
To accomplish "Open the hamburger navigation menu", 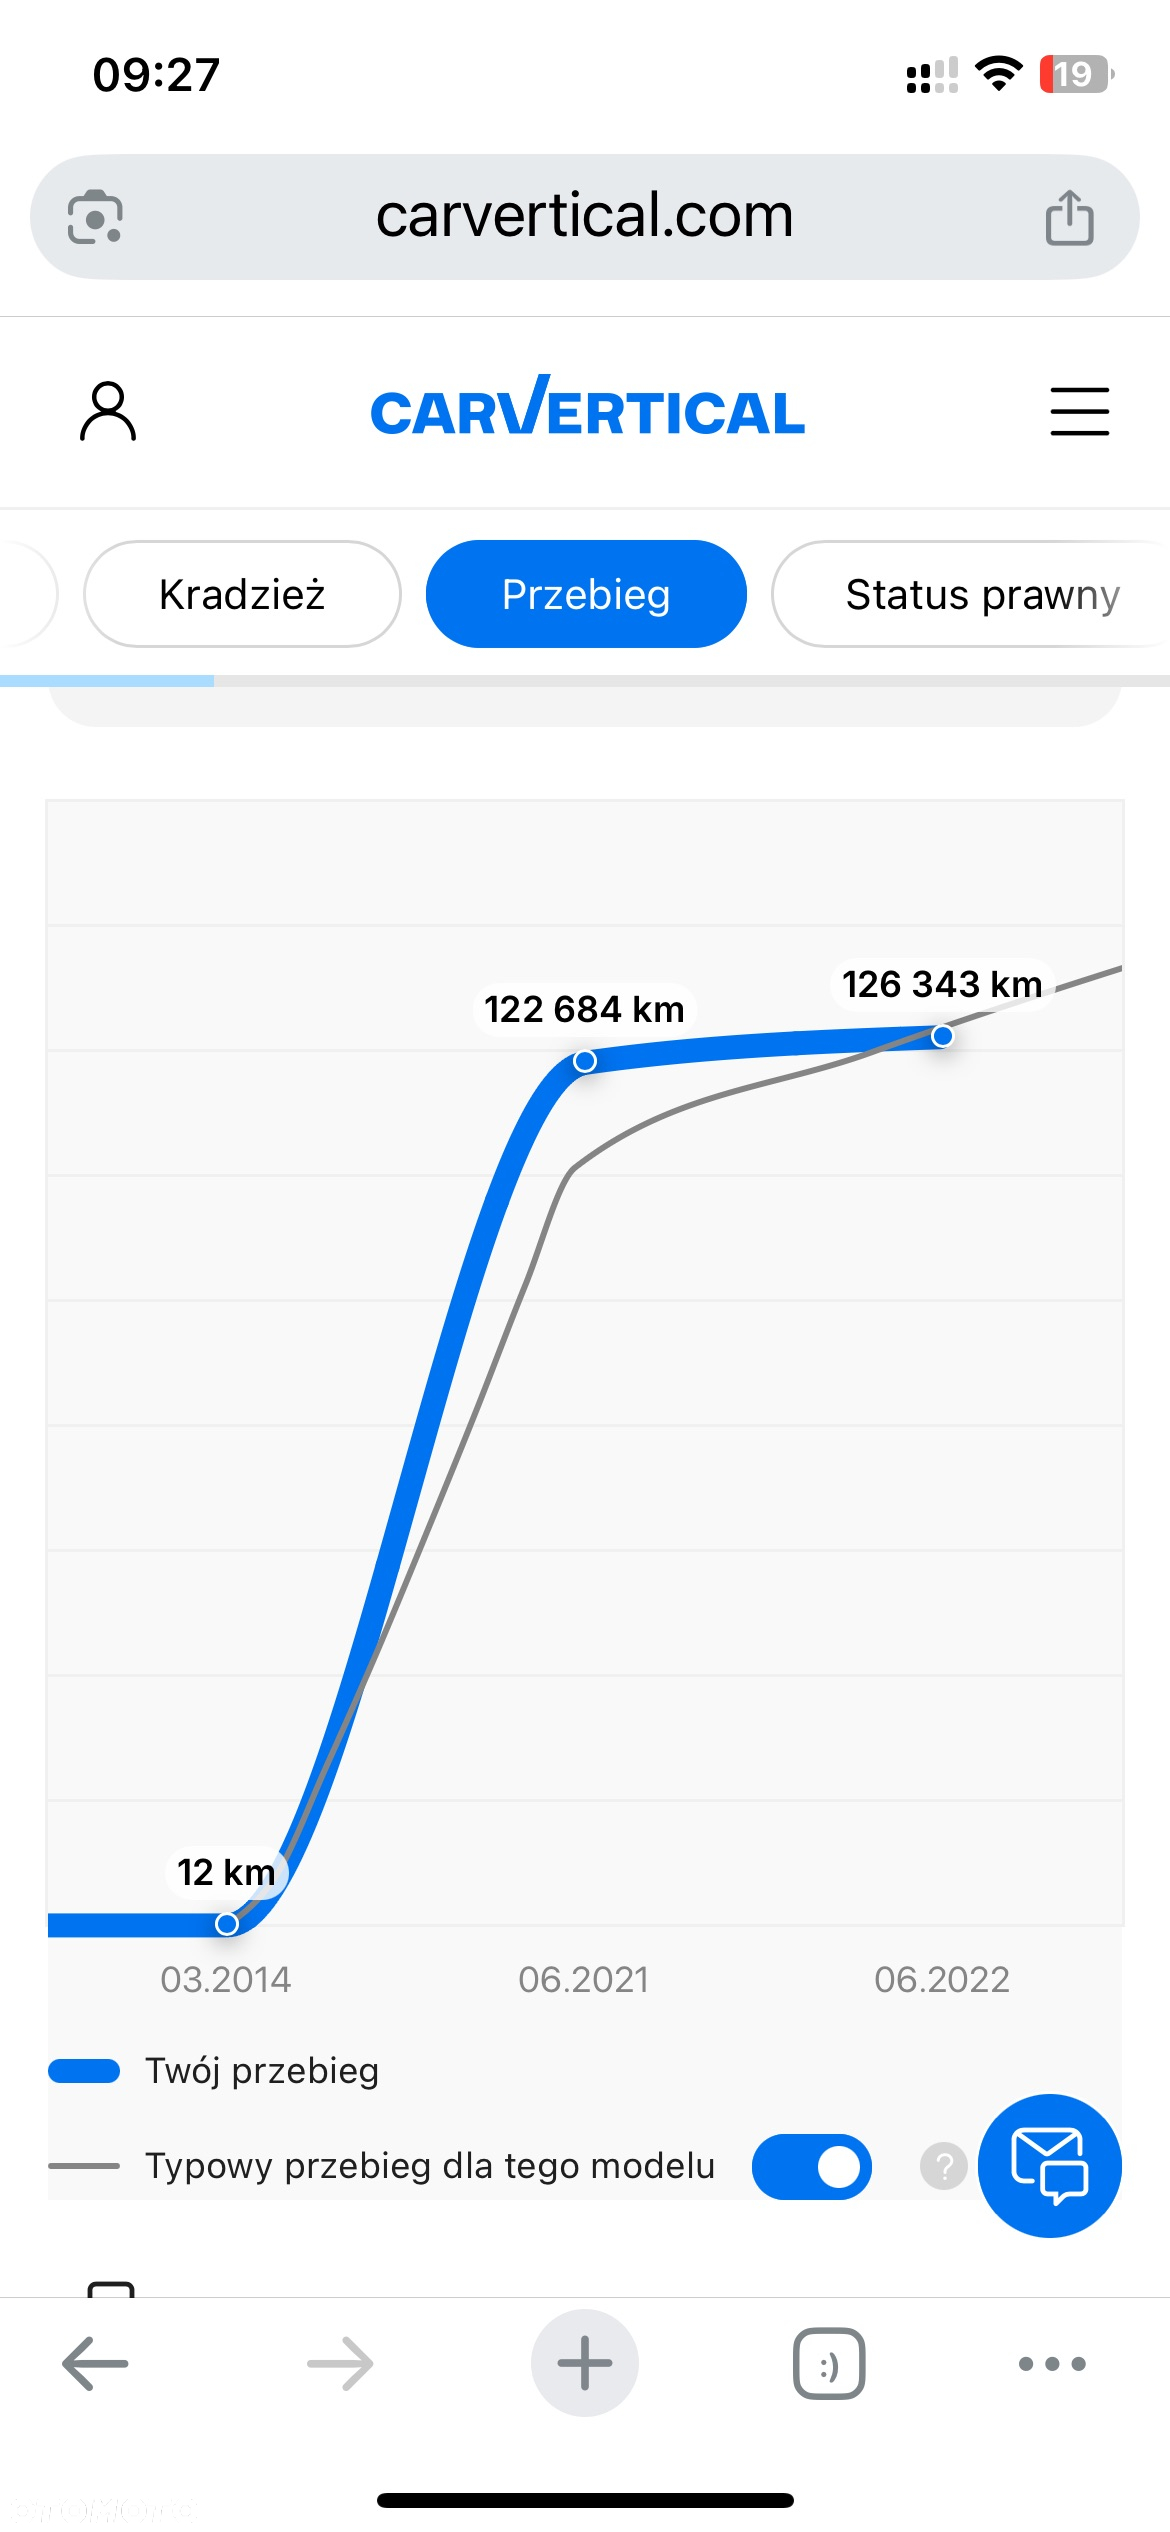I will tap(1079, 411).
